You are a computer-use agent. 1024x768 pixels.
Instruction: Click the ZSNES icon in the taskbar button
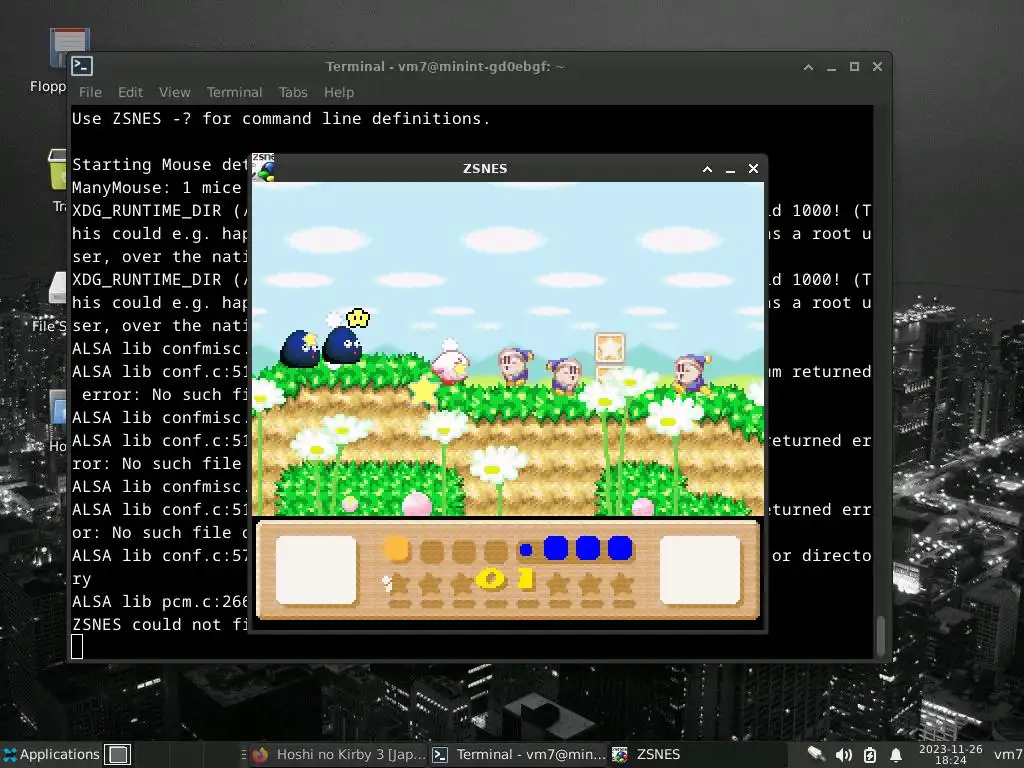(x=620, y=754)
